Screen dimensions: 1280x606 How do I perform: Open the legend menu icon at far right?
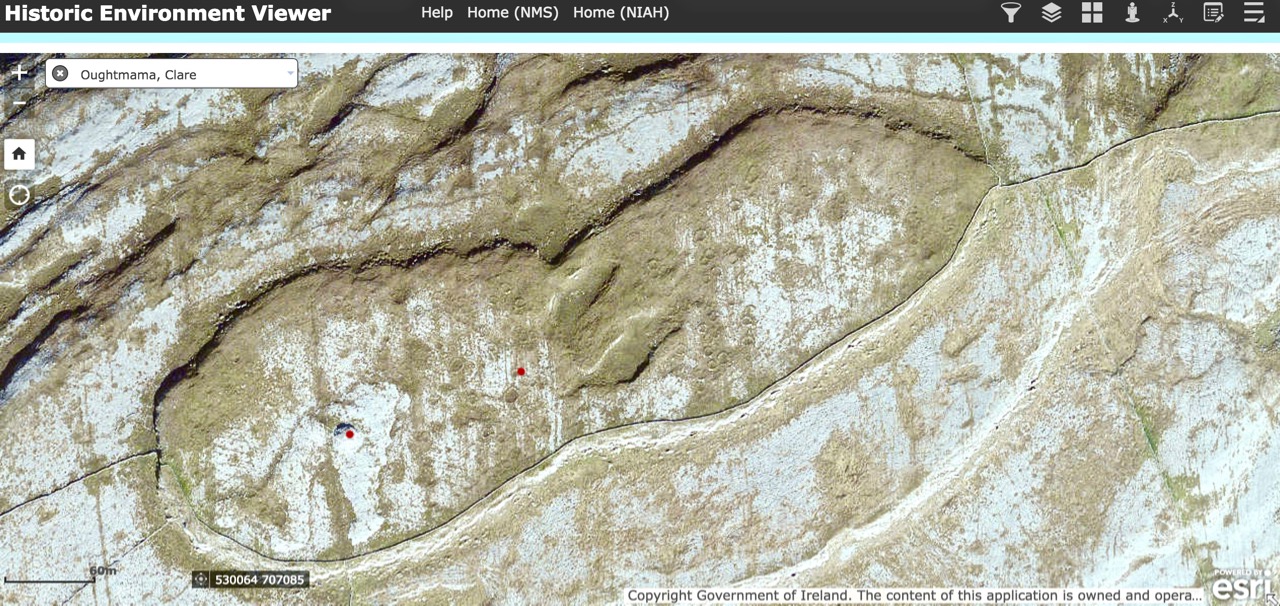(x=1254, y=13)
